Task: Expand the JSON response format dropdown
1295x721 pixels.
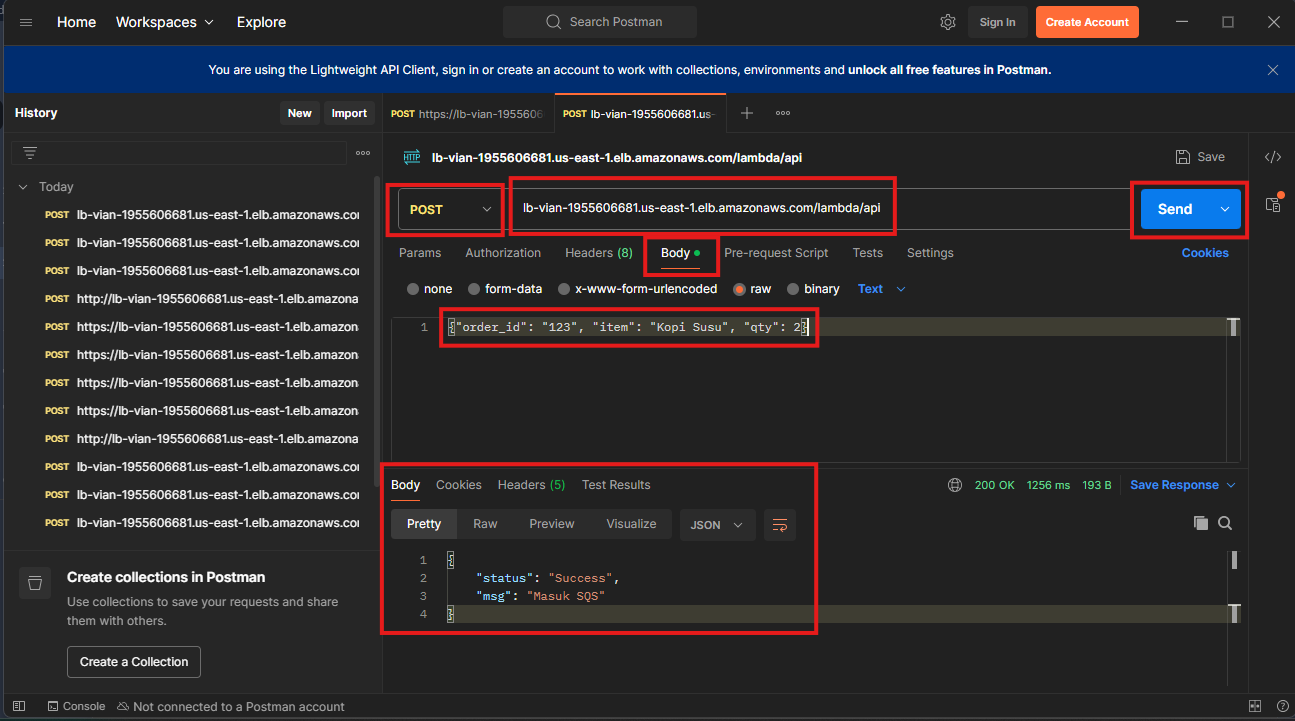Action: point(717,524)
